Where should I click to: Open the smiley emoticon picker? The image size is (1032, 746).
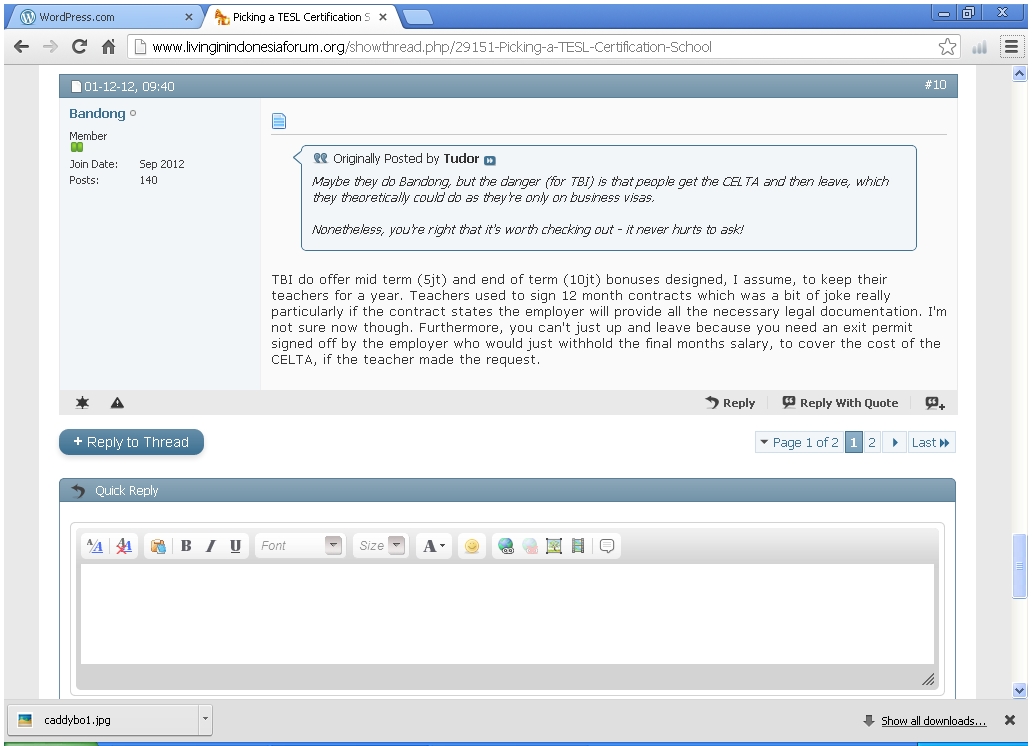[x=471, y=546]
